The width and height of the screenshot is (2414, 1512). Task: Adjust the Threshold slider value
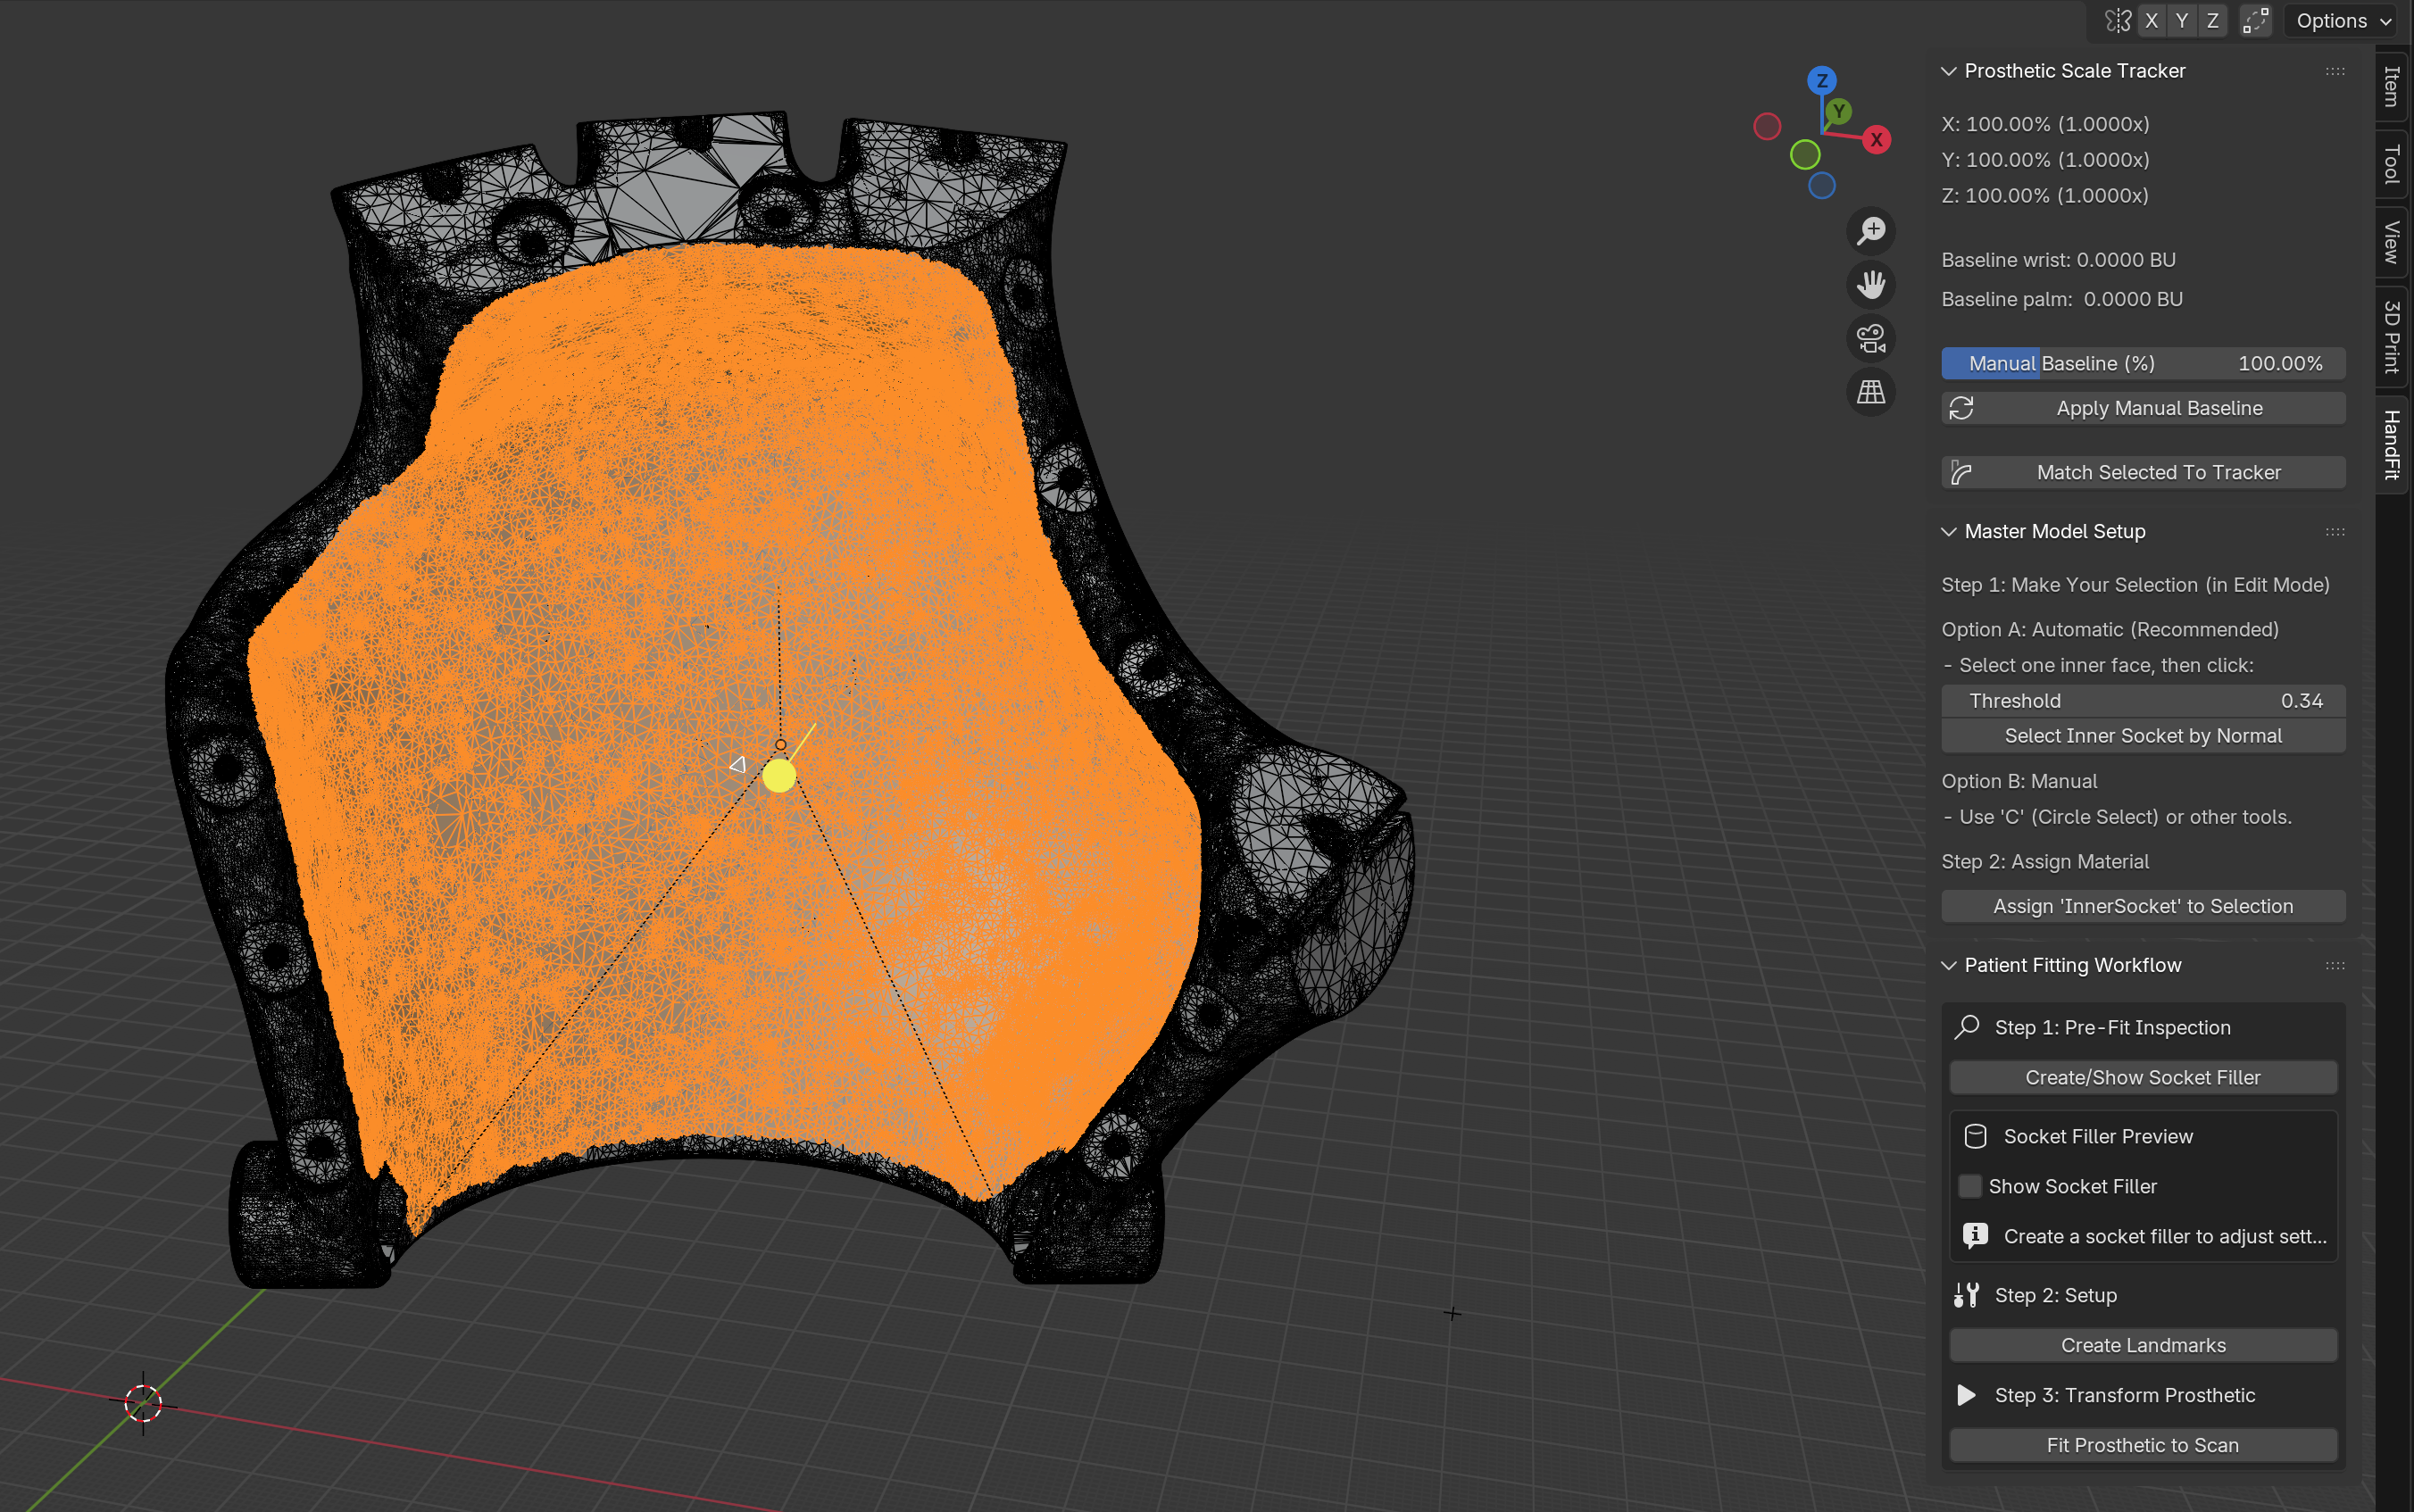2142,700
